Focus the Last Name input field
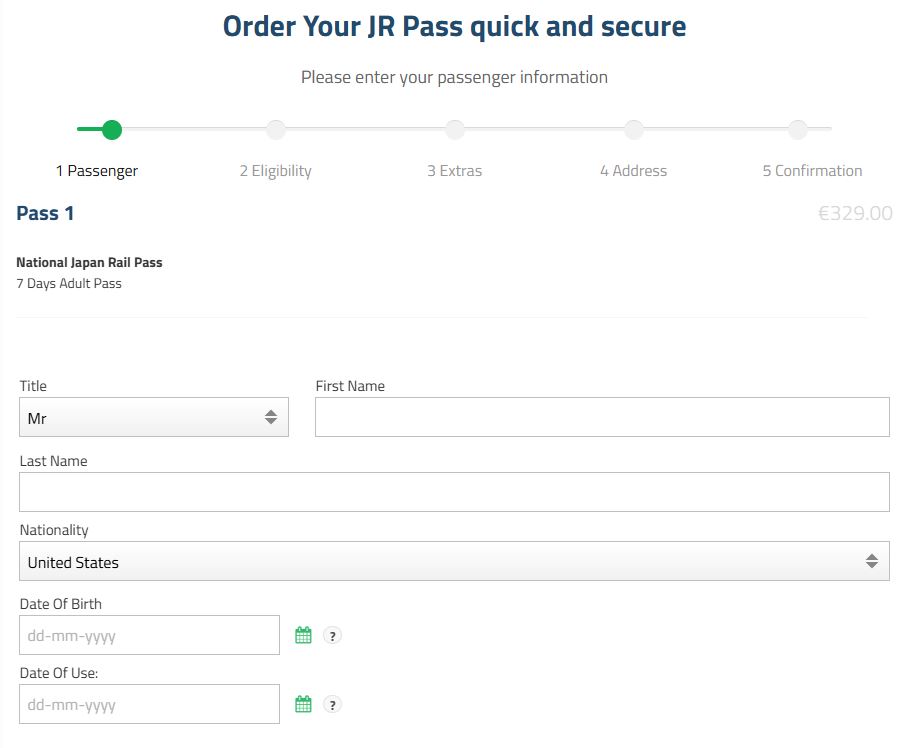Viewport: 916px width, 748px height. (454, 492)
